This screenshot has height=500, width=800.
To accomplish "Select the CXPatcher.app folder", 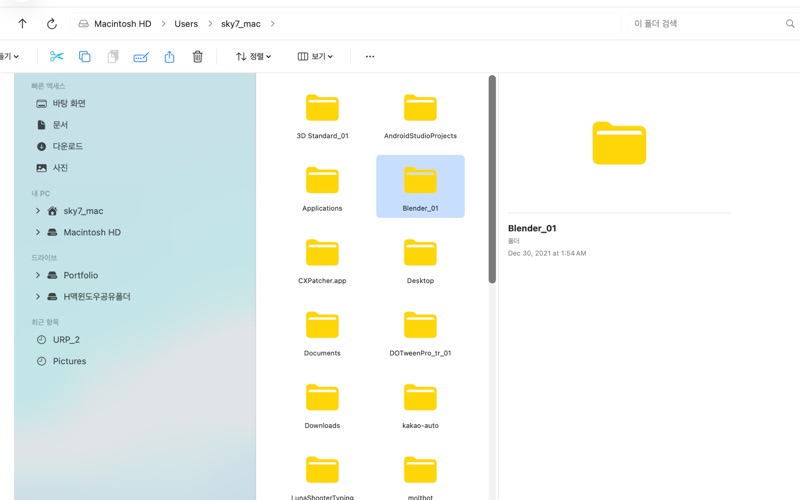I will point(322,260).
